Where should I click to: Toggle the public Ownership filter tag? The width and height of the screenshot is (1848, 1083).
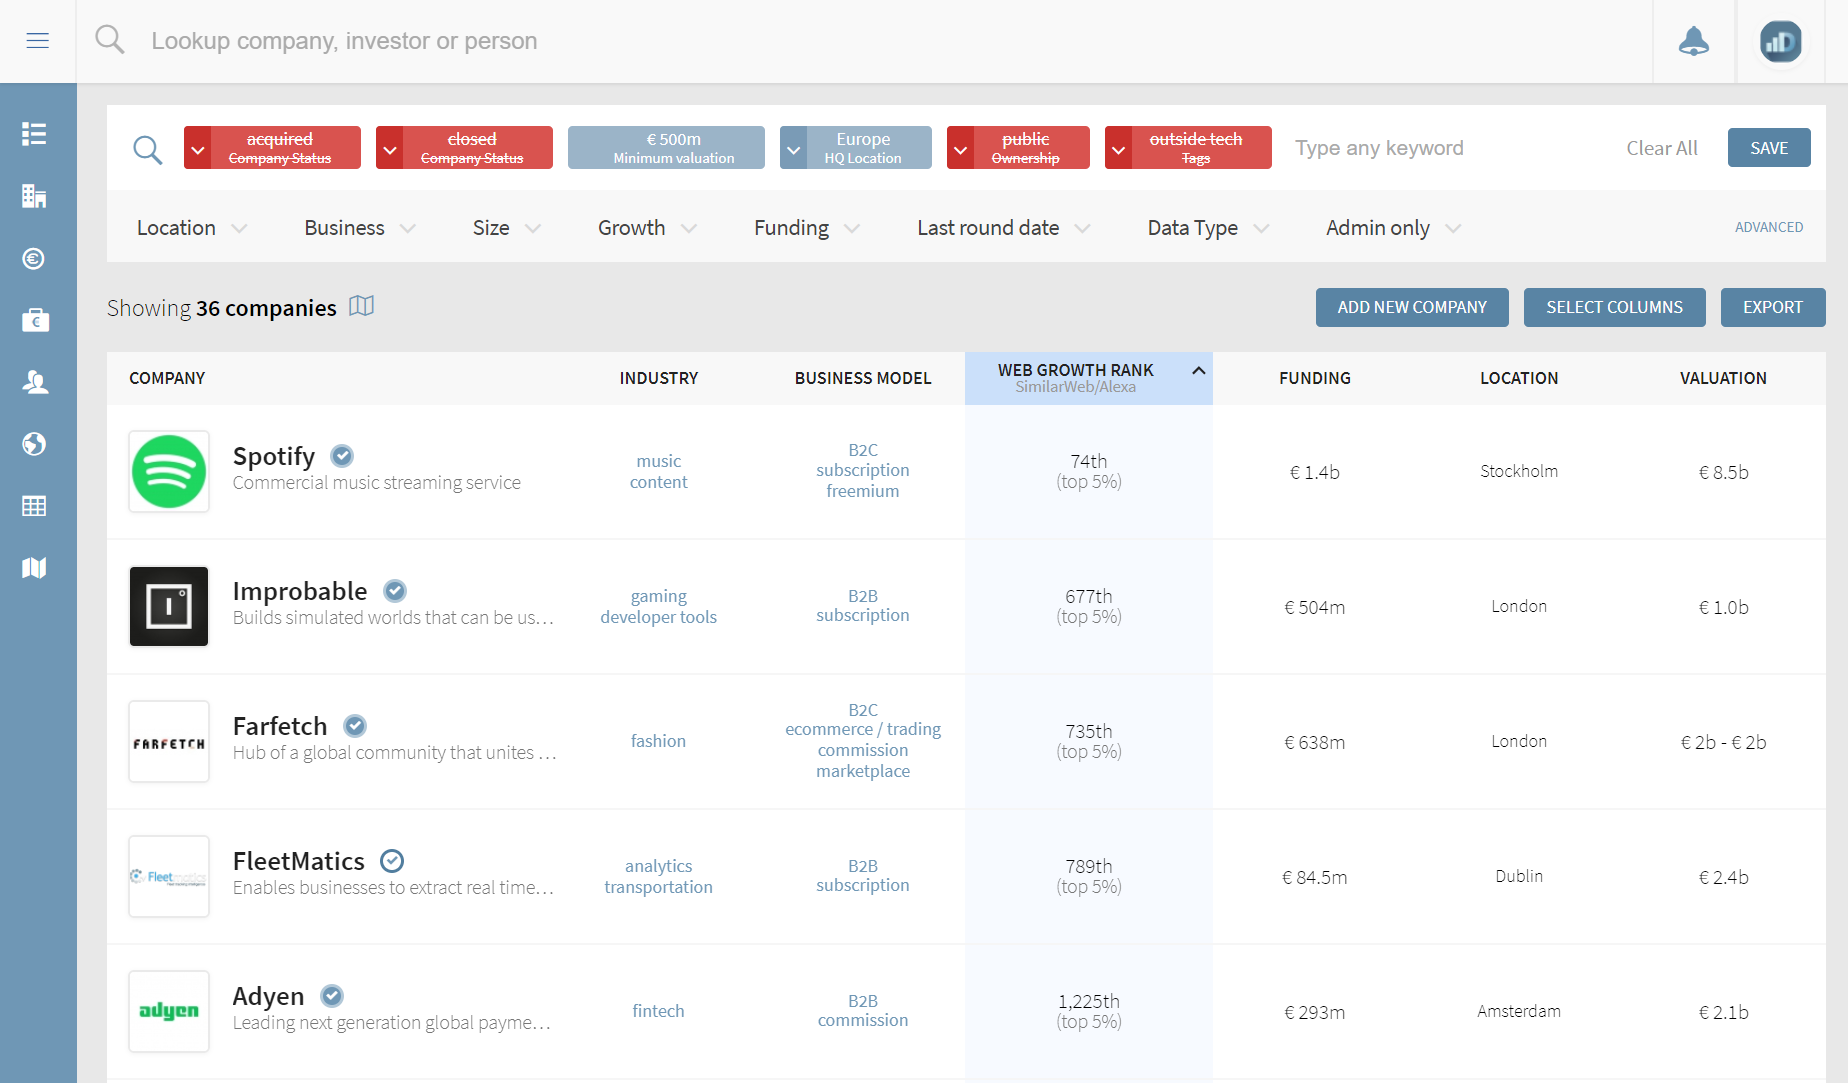(1026, 148)
